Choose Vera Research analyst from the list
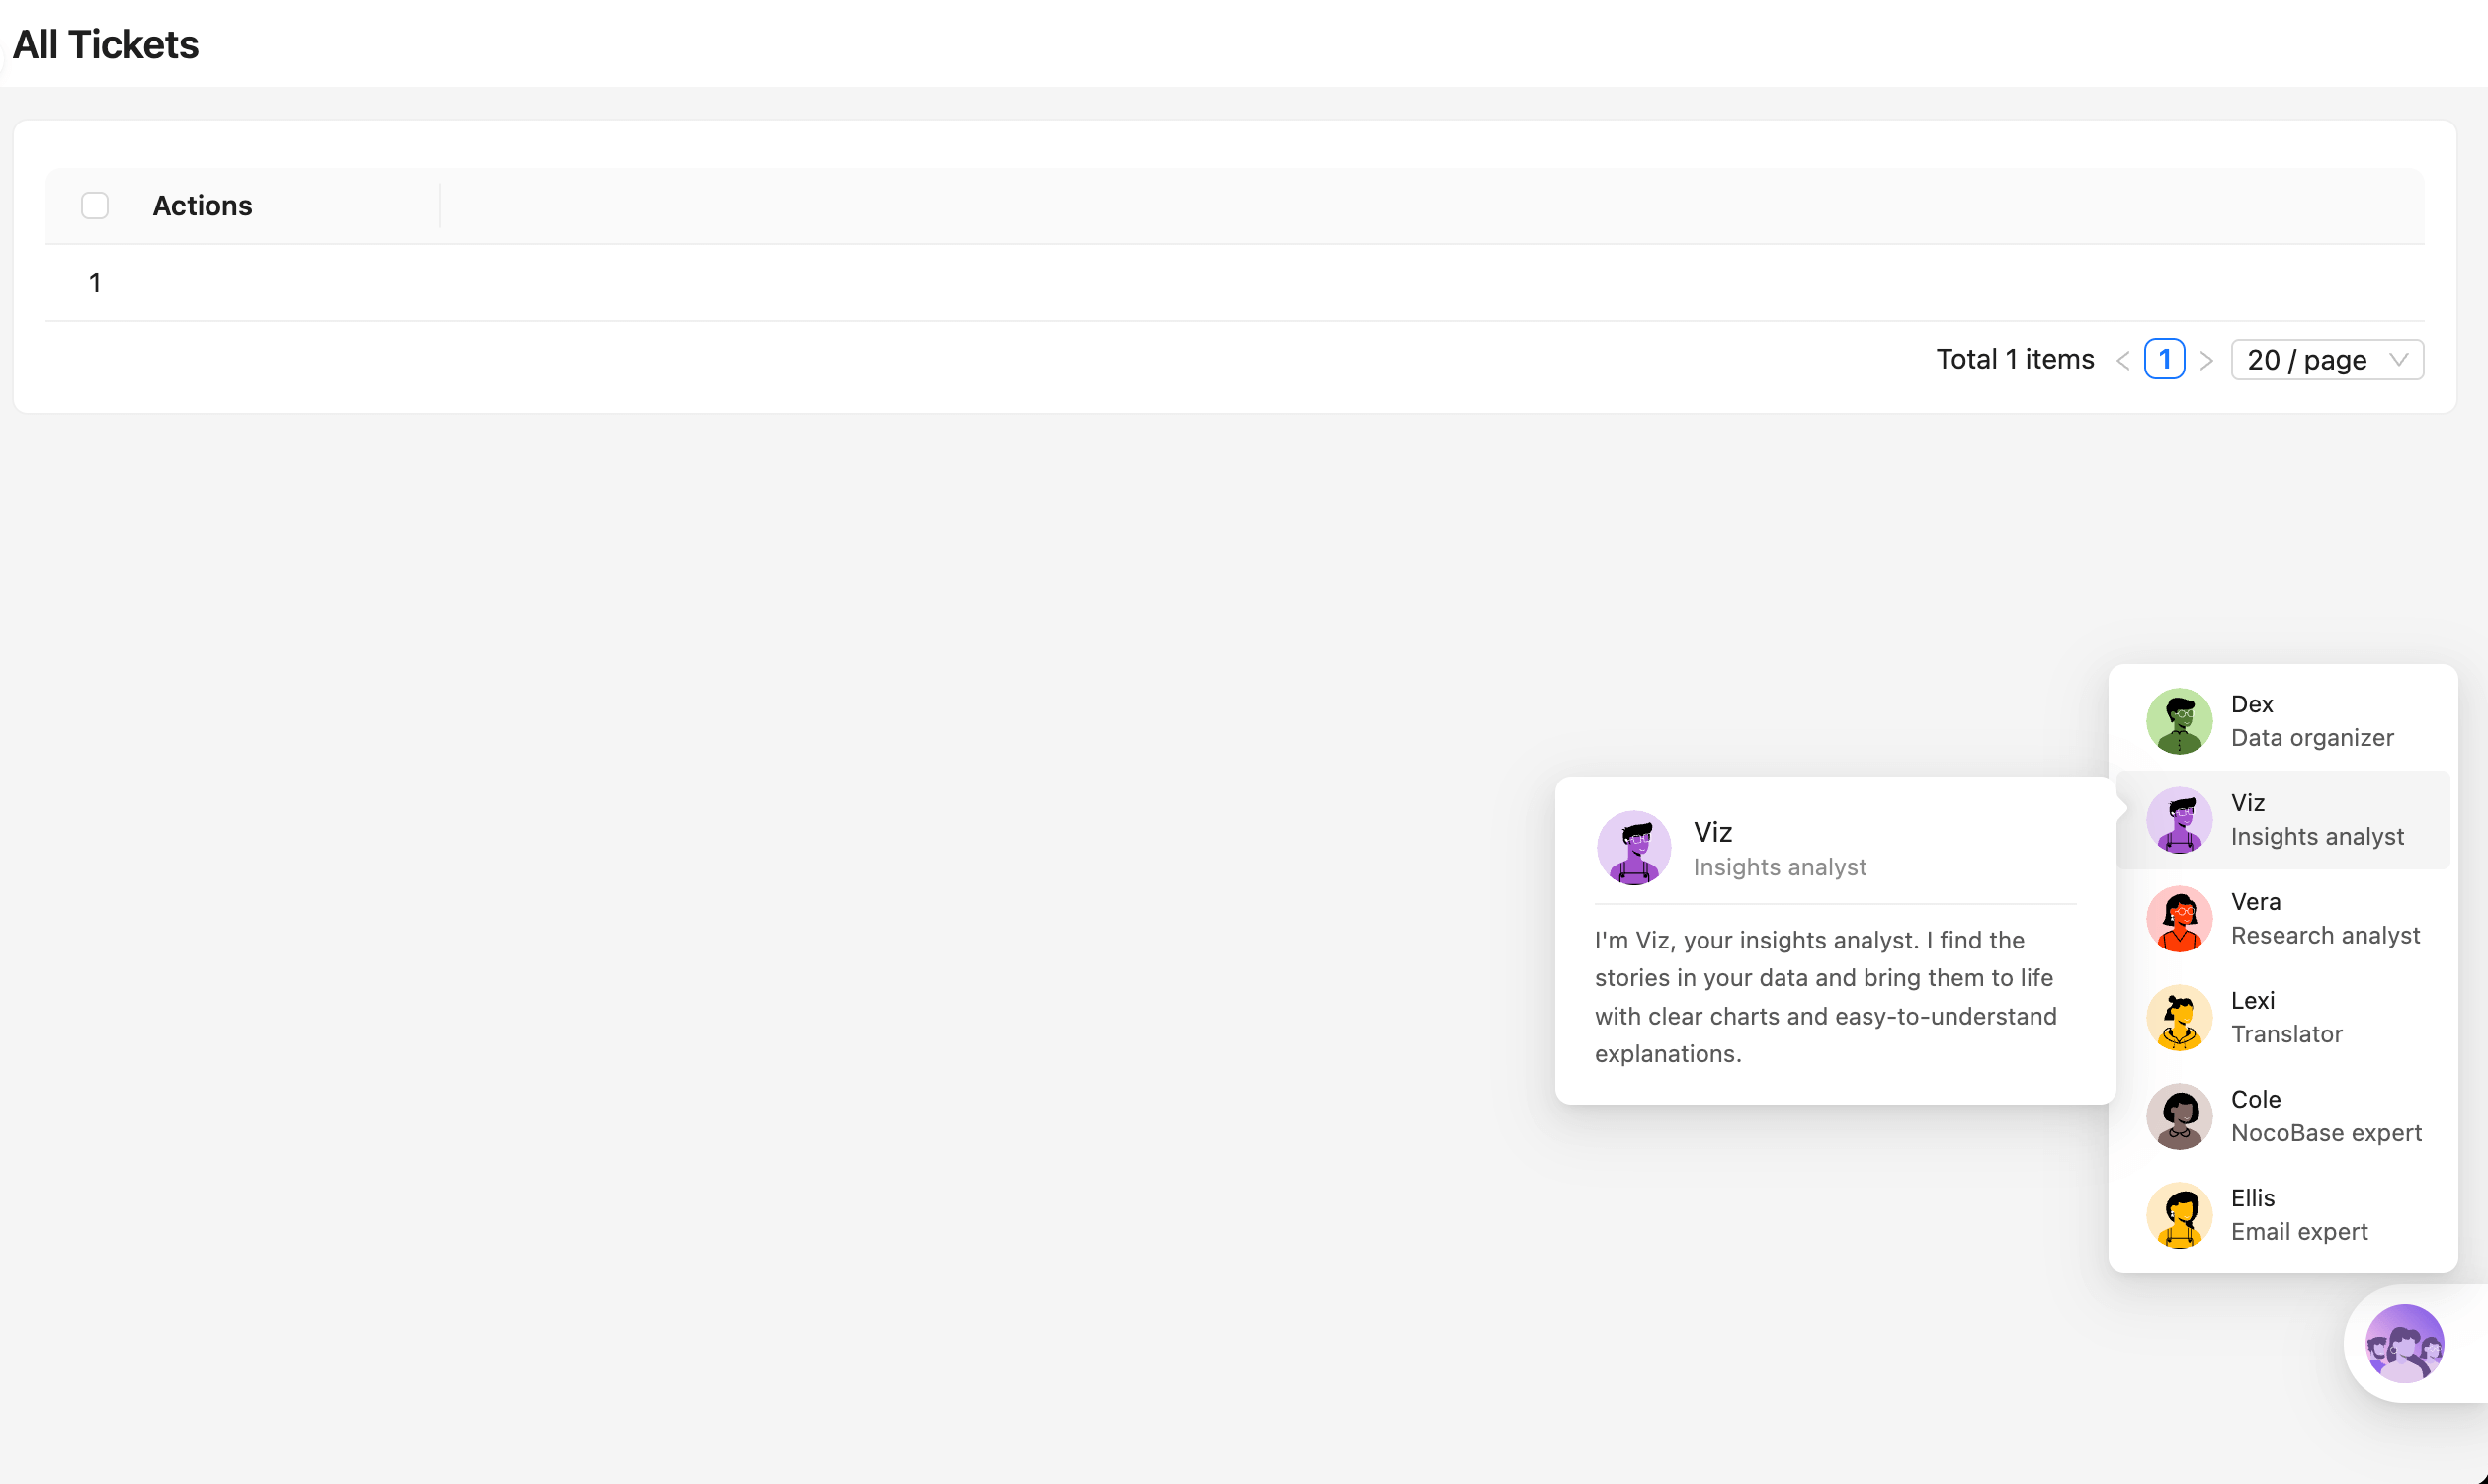Image resolution: width=2488 pixels, height=1484 pixels. pyautogui.click(x=2324, y=919)
